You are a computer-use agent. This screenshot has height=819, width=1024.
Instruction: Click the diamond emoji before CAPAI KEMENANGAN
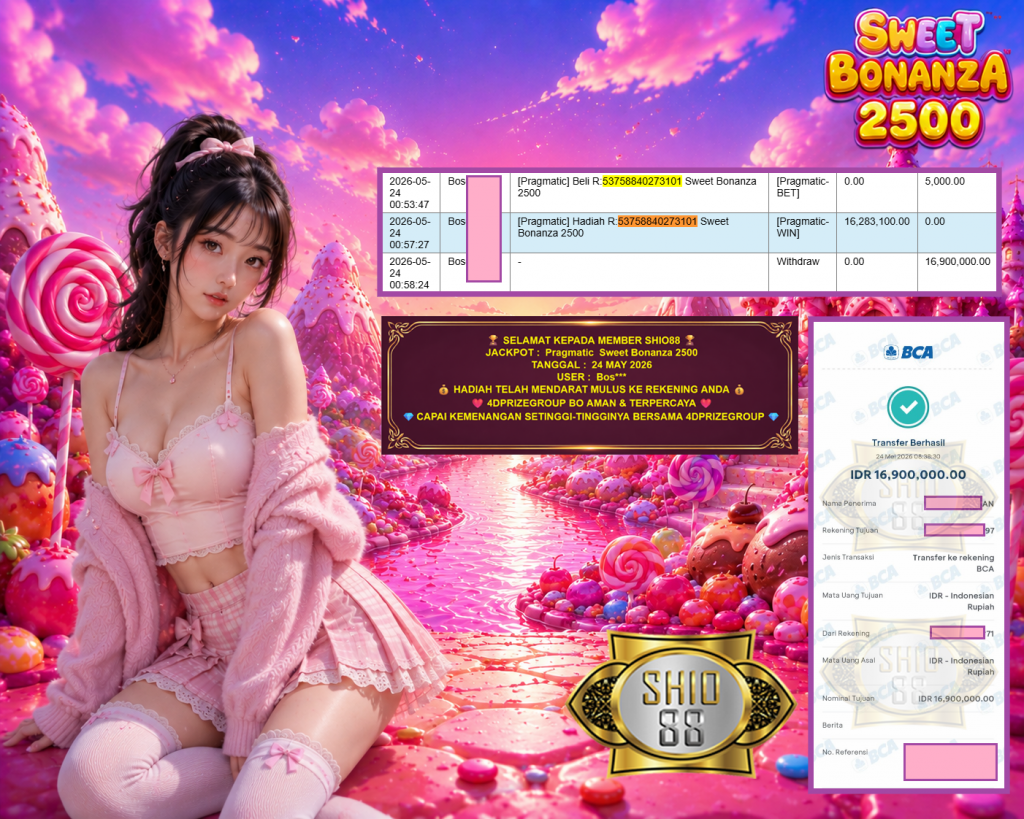408,417
